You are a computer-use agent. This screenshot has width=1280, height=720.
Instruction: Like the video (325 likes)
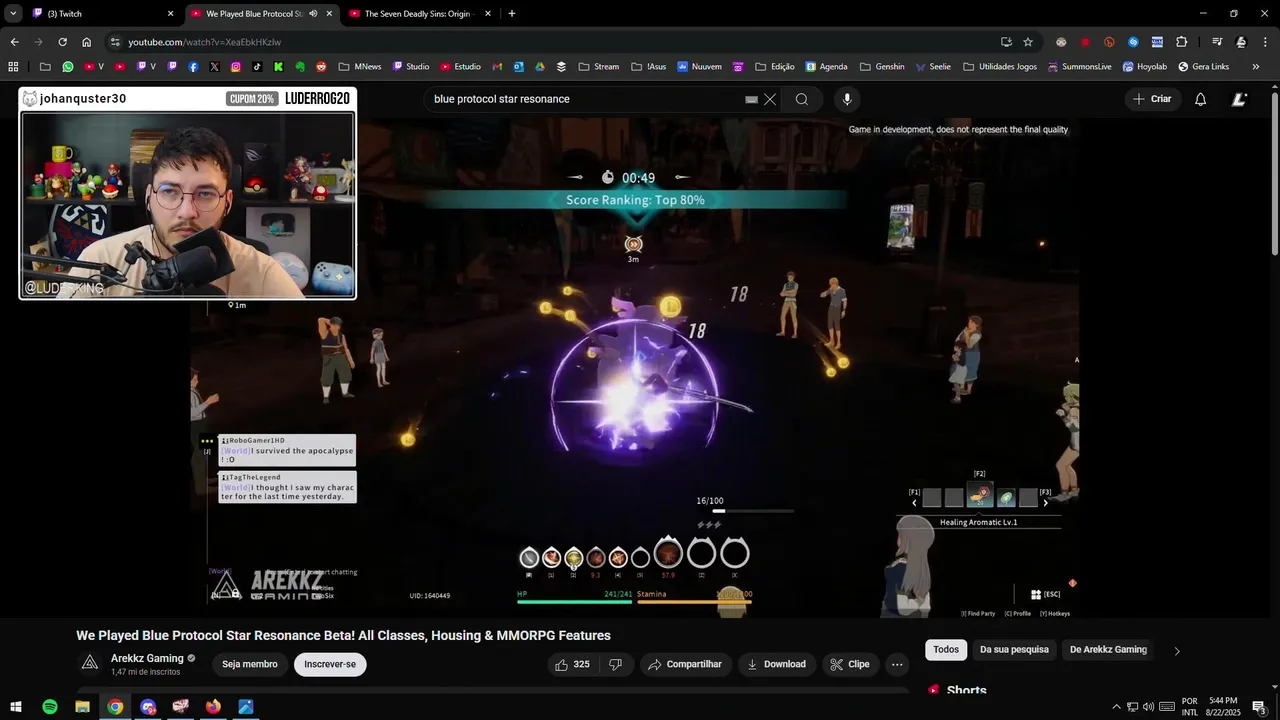572,664
